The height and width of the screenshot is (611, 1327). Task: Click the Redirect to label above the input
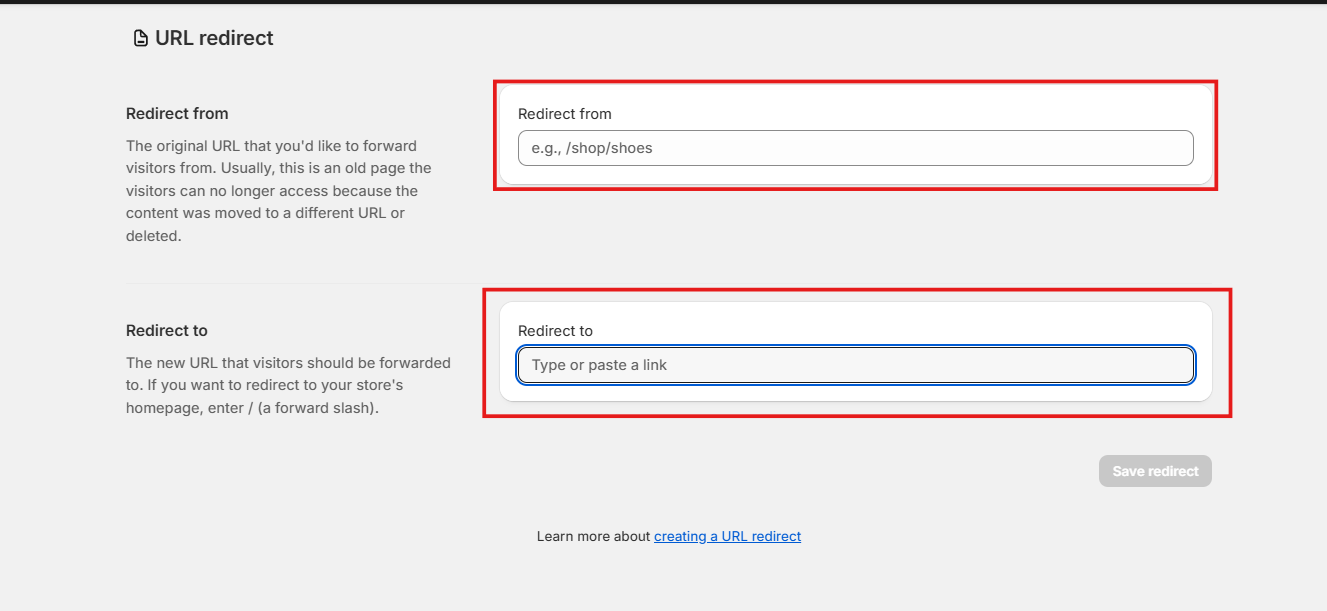(x=555, y=331)
